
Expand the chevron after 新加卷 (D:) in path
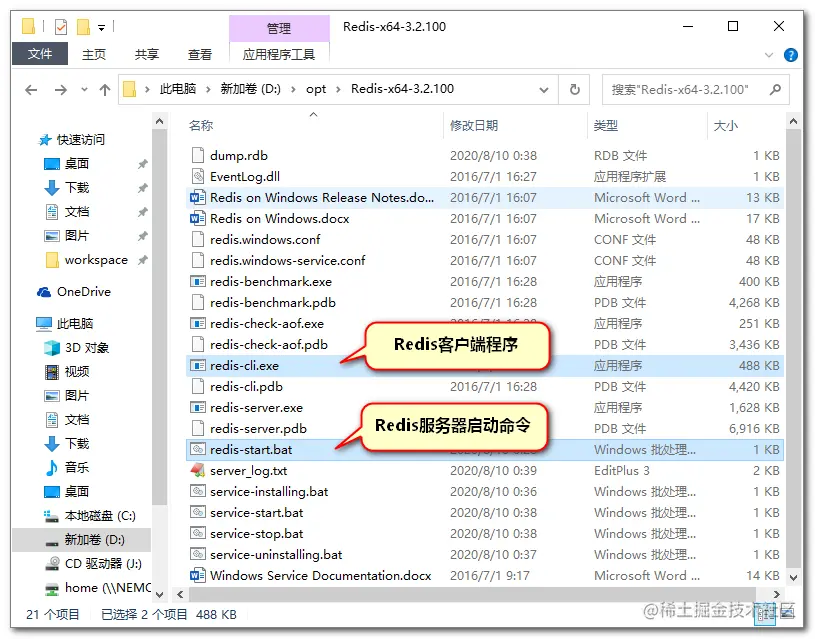click(293, 89)
